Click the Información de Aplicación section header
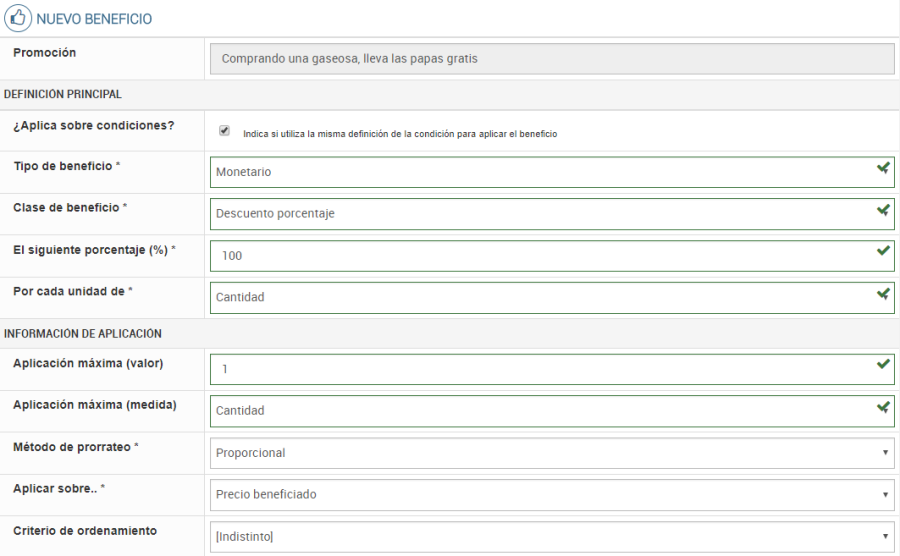Screen dimensions: 900x556 tap(83, 333)
